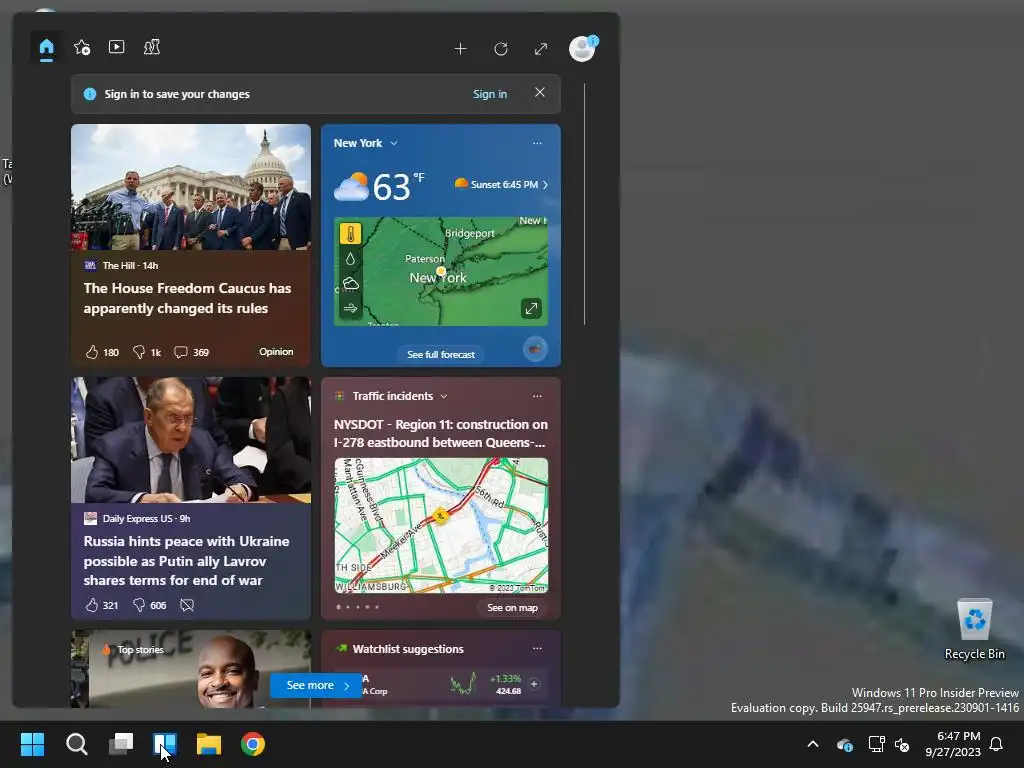Open taskbar Search
This screenshot has height=768, width=1024.
pos(76,744)
